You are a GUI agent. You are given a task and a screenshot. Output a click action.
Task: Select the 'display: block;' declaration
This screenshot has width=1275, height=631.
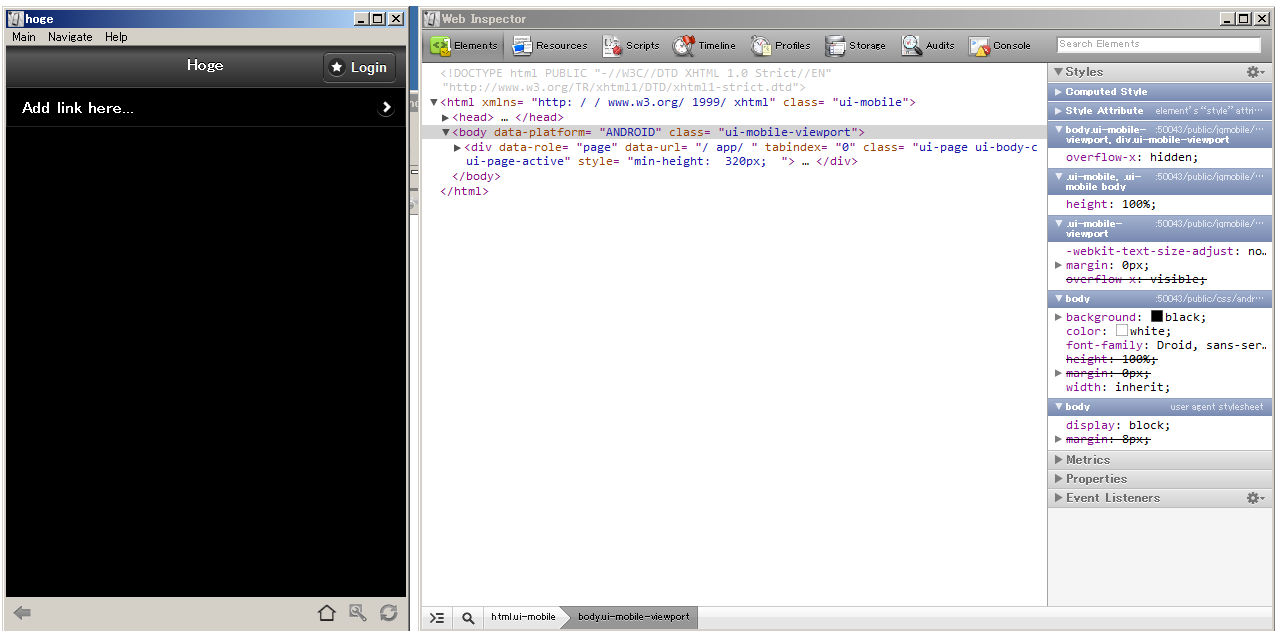[x=1118, y=425]
